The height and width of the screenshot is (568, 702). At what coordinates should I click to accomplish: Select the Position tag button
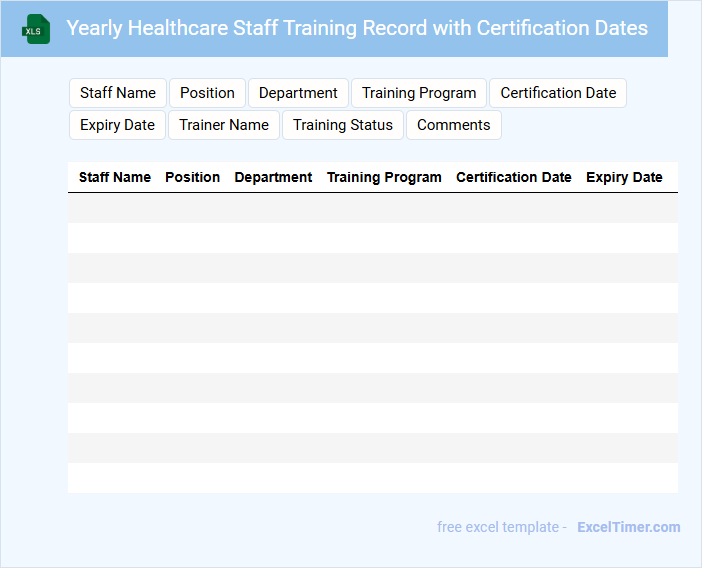point(207,93)
